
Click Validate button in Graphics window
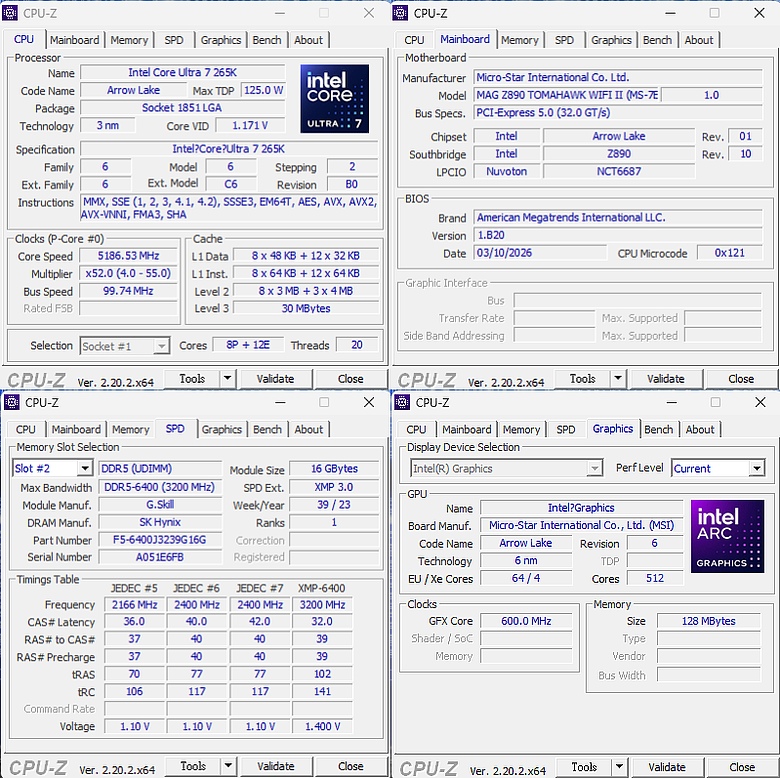(667, 767)
